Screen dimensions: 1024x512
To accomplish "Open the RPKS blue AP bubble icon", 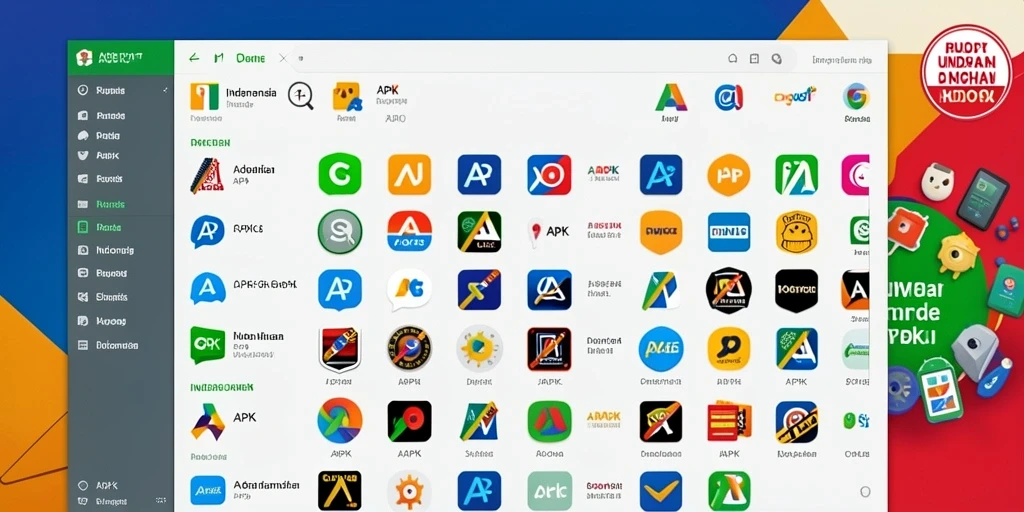I will (207, 231).
